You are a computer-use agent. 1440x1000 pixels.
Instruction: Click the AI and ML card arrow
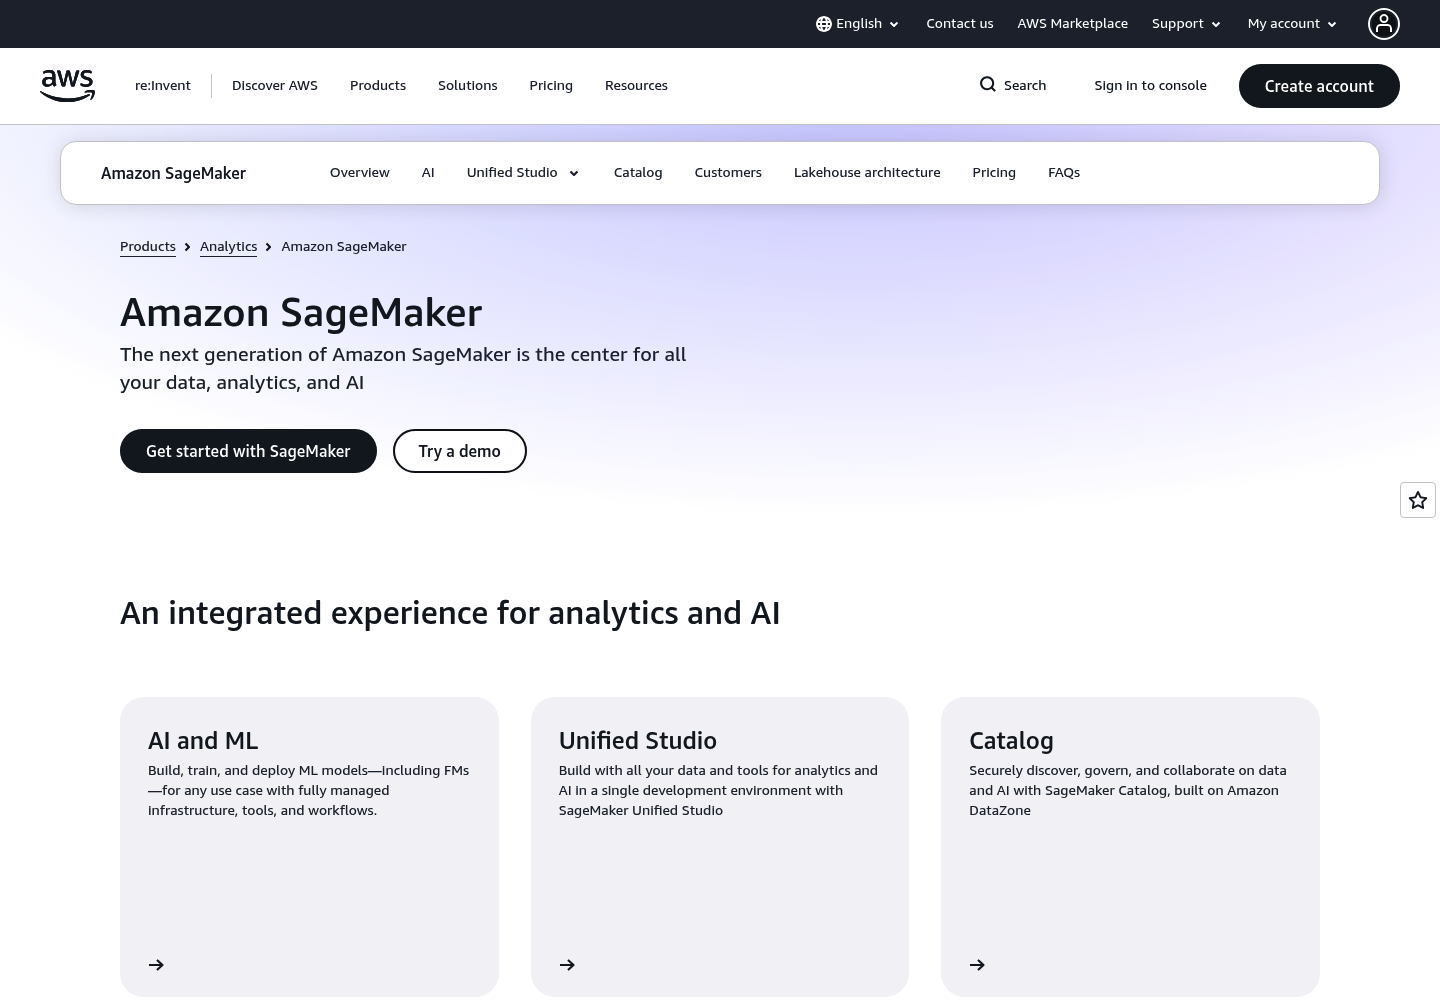coord(156,965)
